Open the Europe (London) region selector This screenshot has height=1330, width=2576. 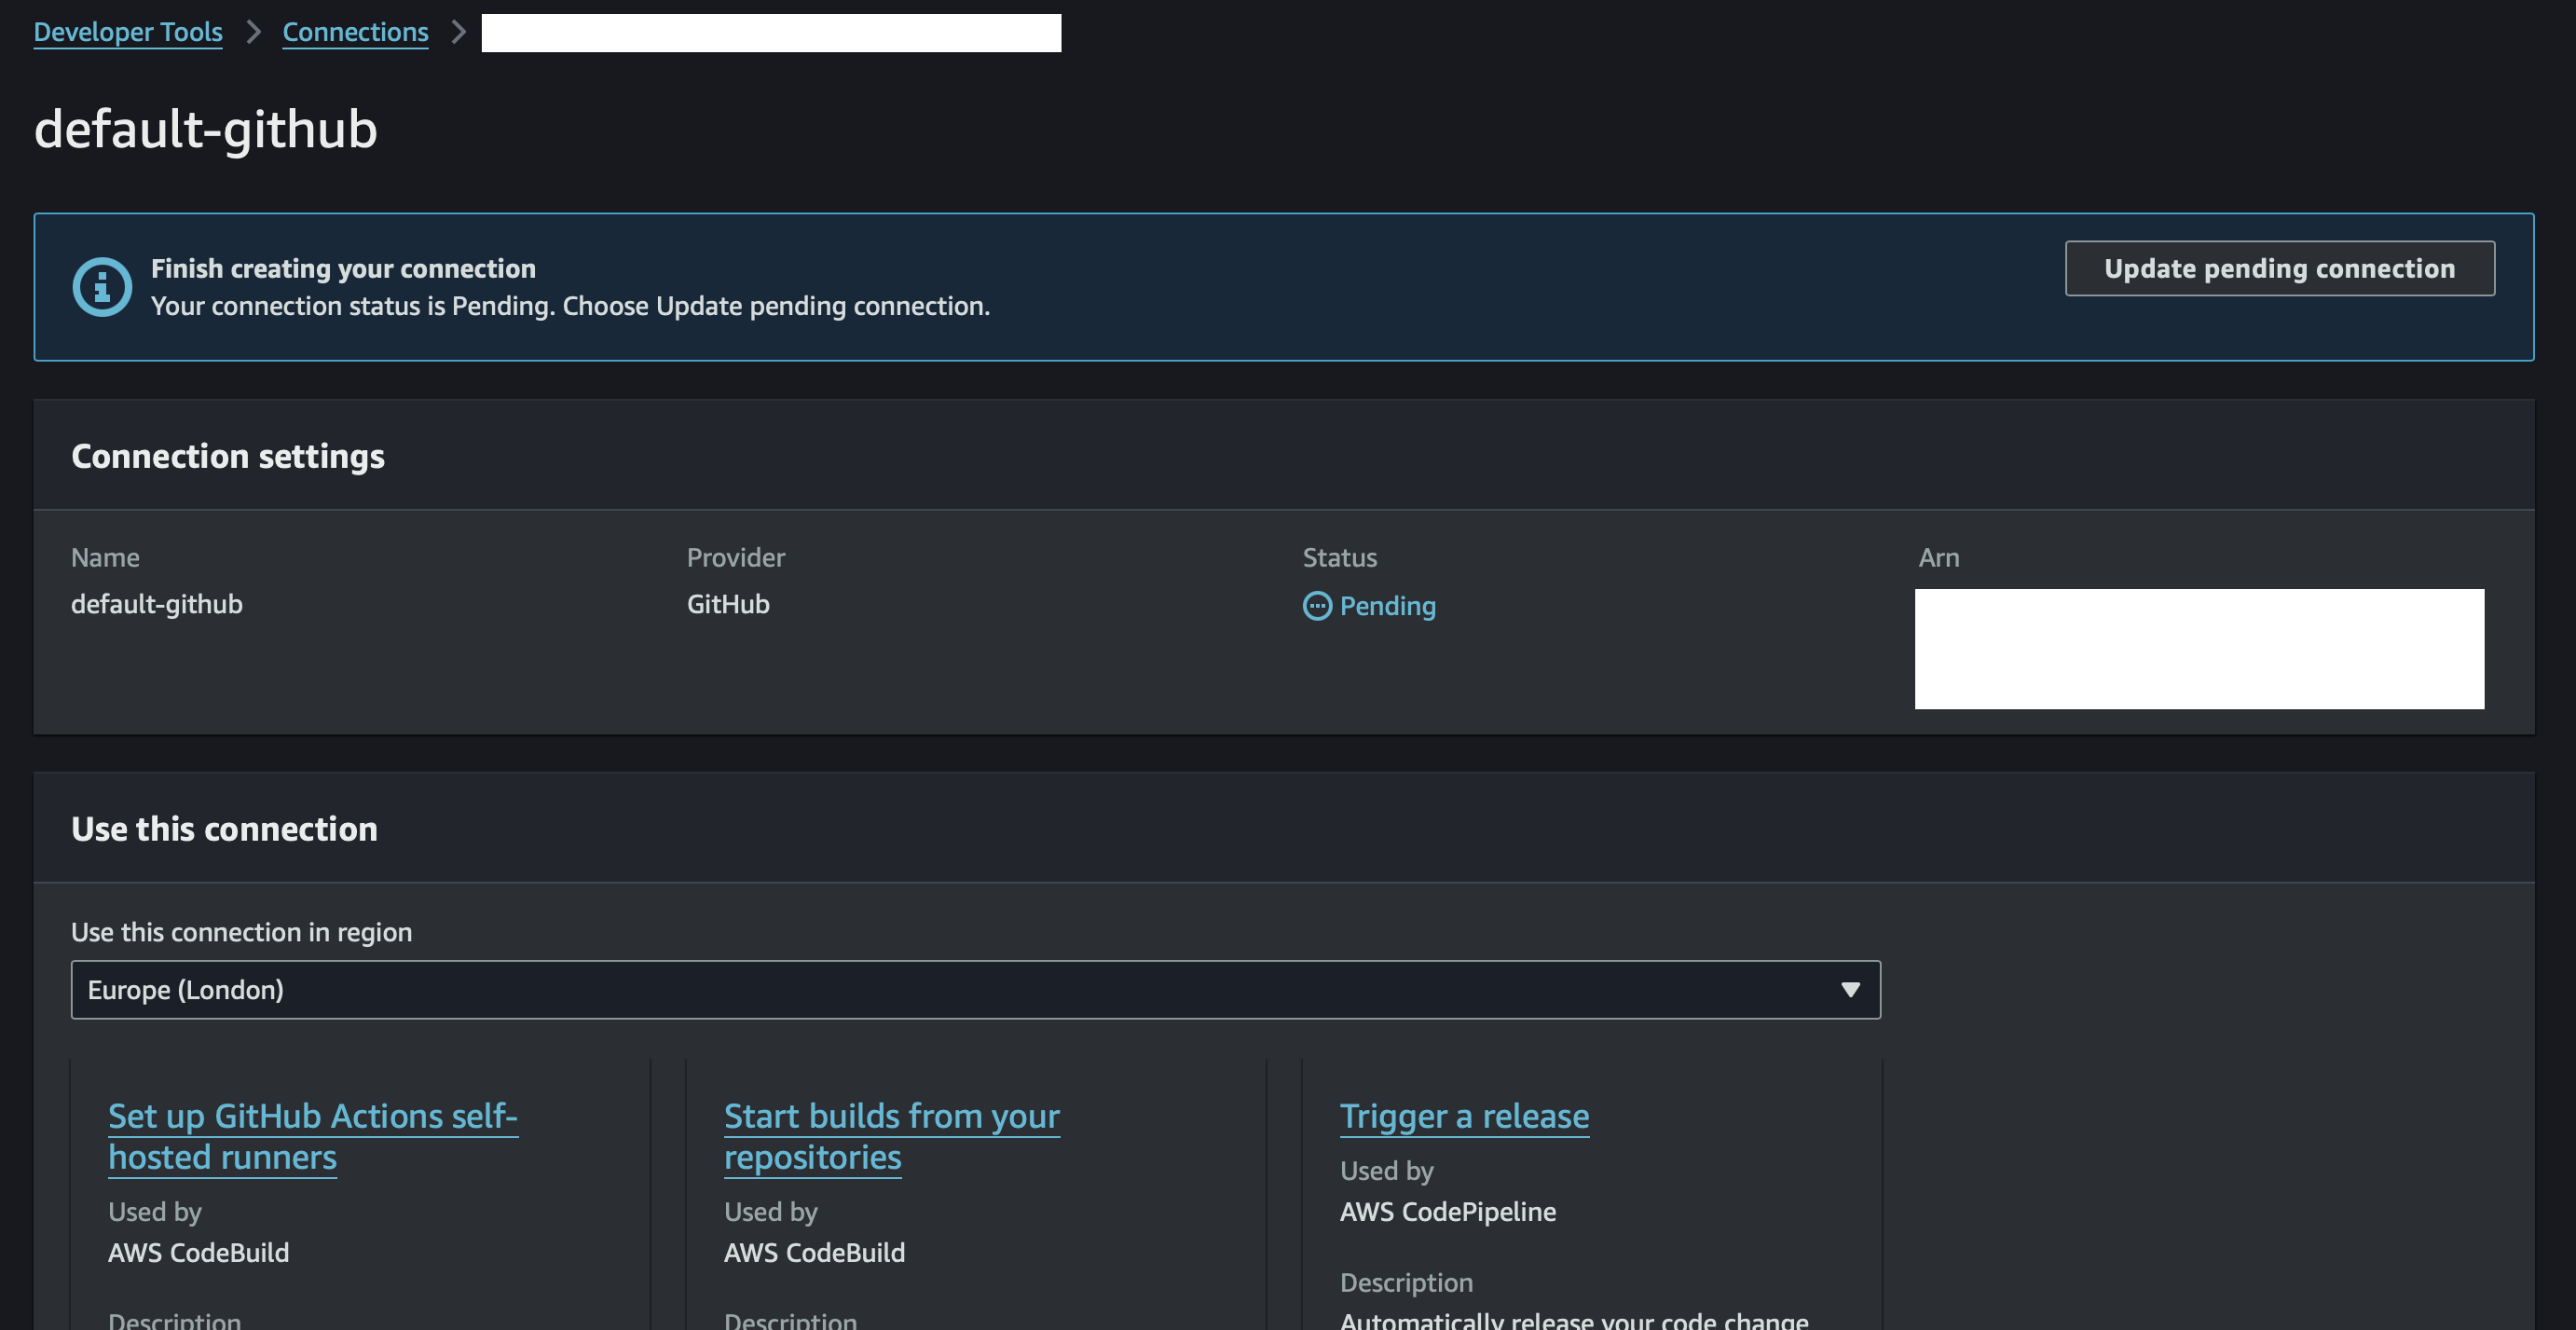coord(975,990)
